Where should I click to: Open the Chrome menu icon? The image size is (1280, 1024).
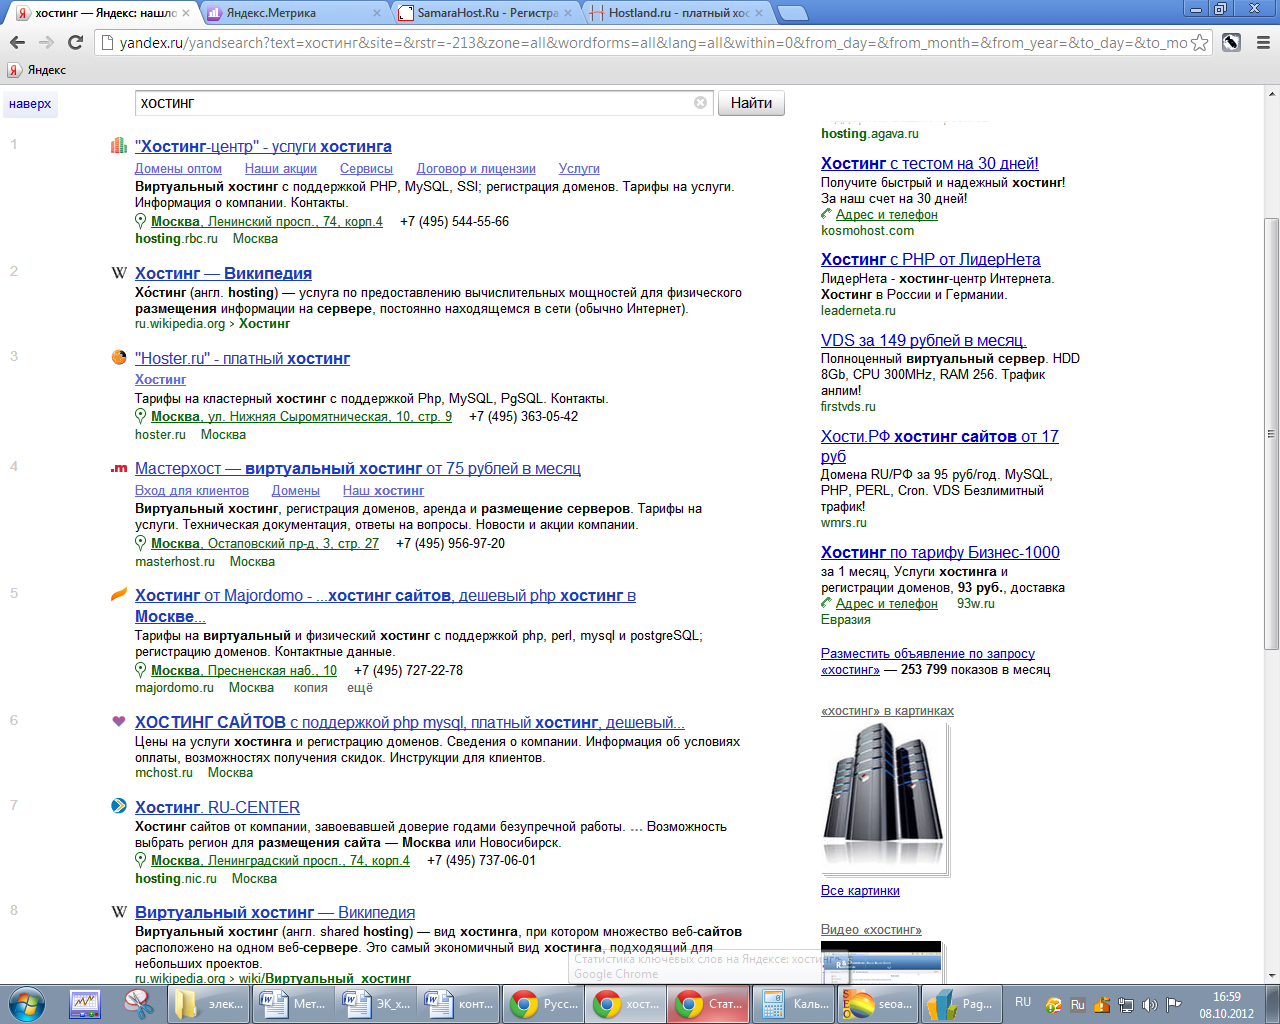click(x=1262, y=43)
